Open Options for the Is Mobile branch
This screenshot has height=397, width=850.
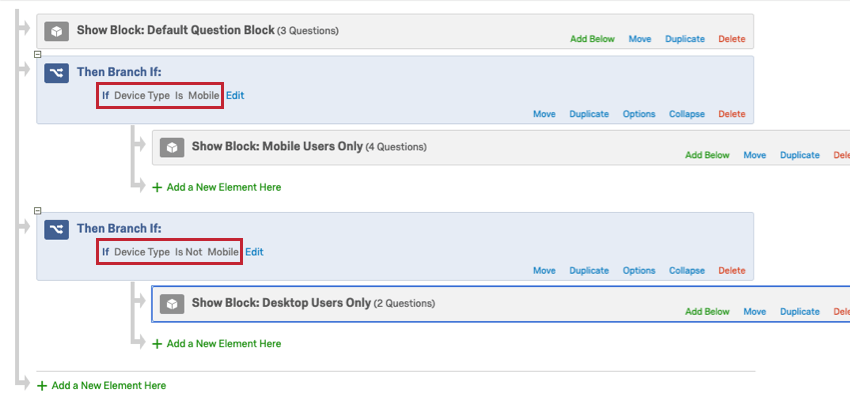(639, 114)
